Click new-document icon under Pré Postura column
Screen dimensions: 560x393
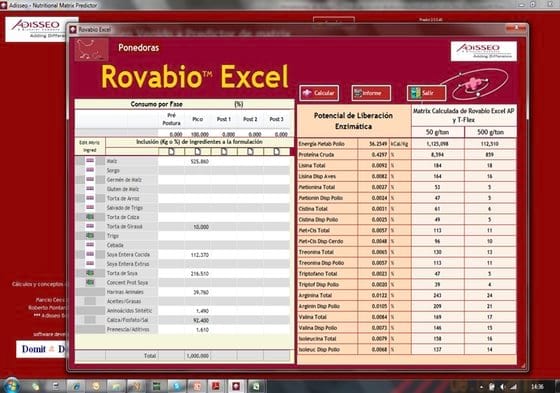171,151
